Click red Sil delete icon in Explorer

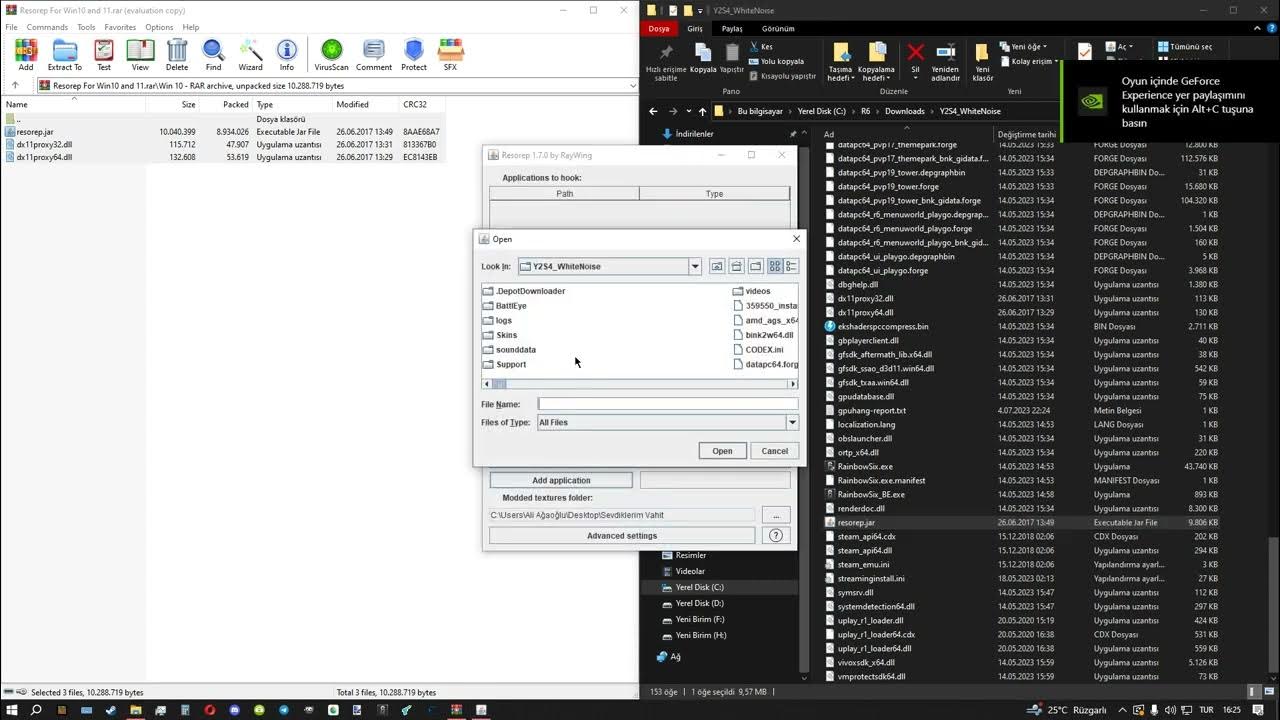click(x=915, y=52)
